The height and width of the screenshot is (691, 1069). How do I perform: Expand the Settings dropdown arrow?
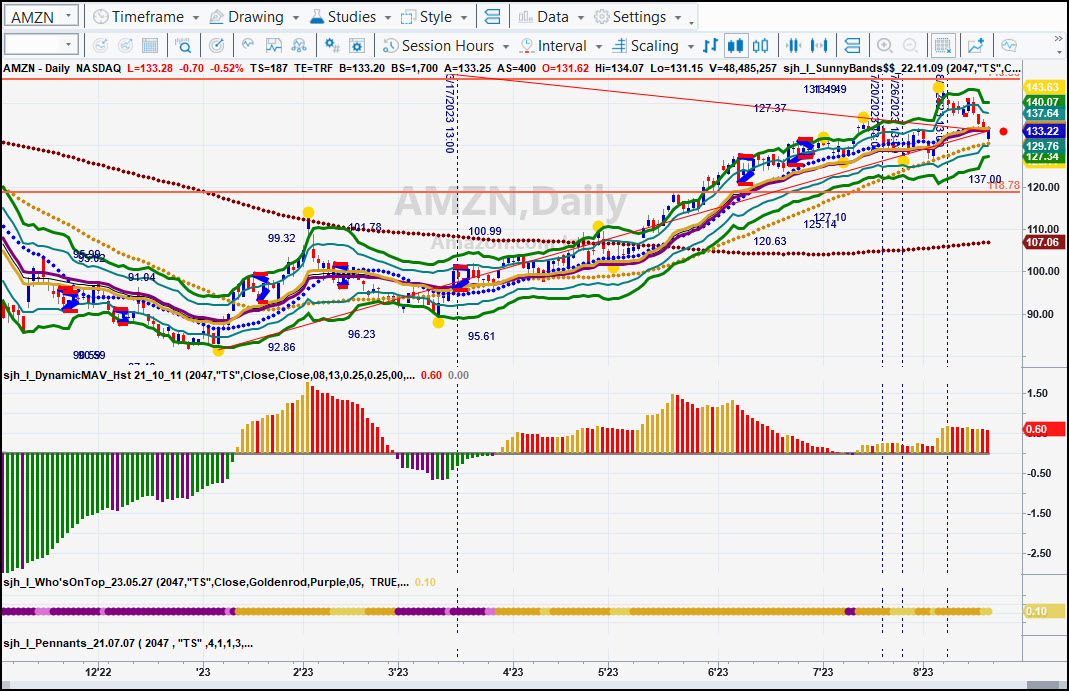[678, 17]
